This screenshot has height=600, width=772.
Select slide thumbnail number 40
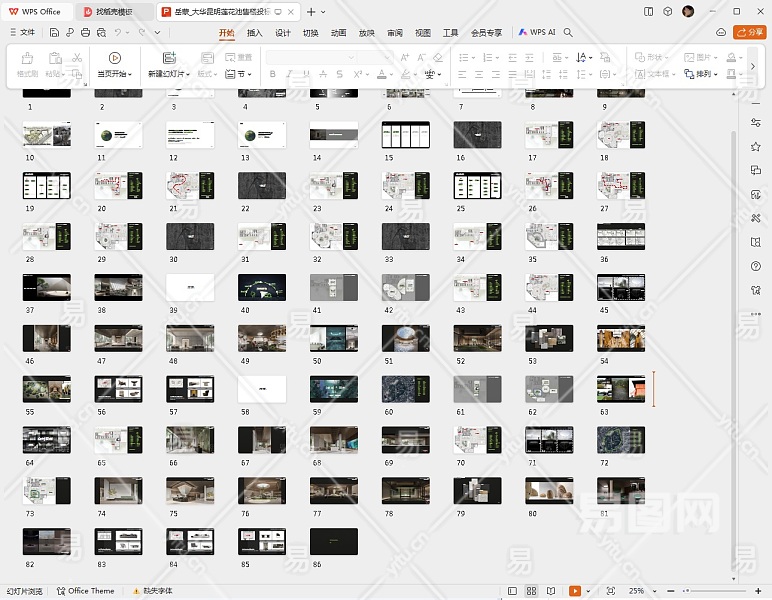pos(262,287)
